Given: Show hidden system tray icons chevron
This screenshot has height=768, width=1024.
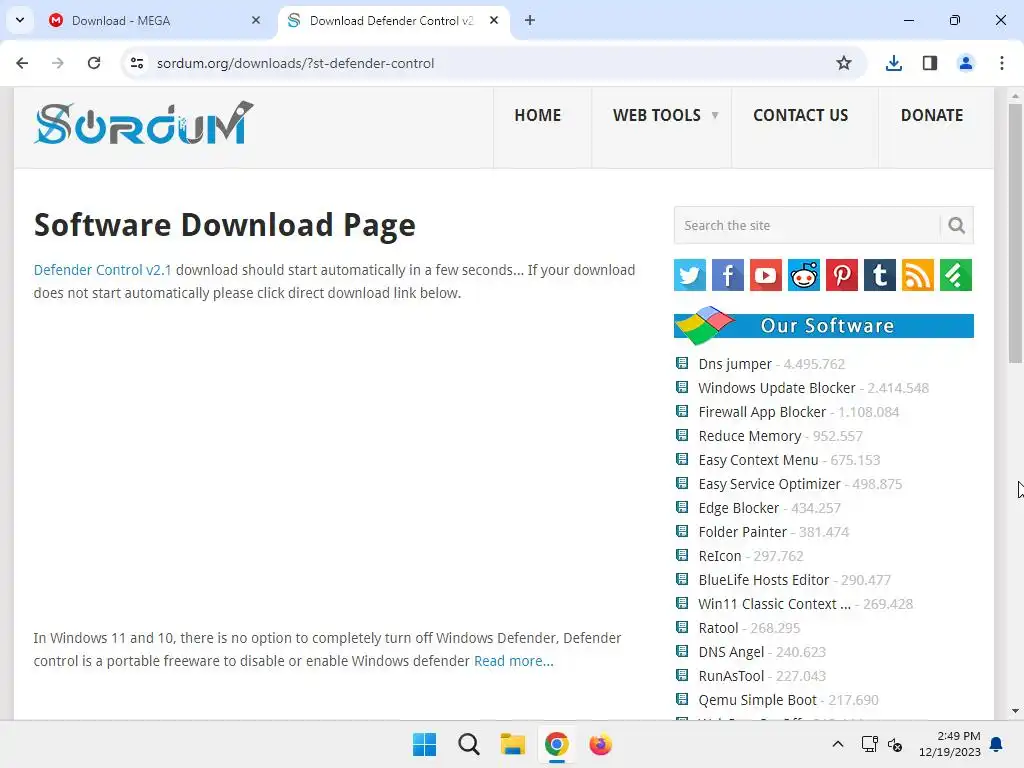Looking at the screenshot, I should [x=838, y=744].
